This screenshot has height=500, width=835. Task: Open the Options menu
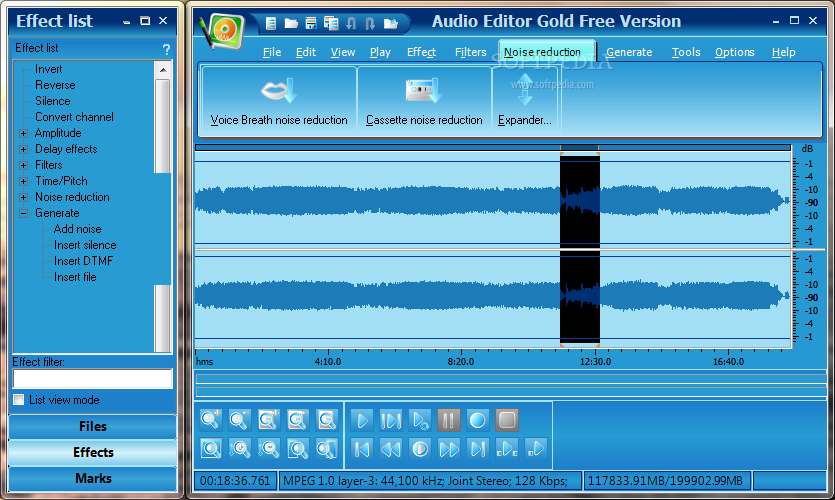[734, 52]
